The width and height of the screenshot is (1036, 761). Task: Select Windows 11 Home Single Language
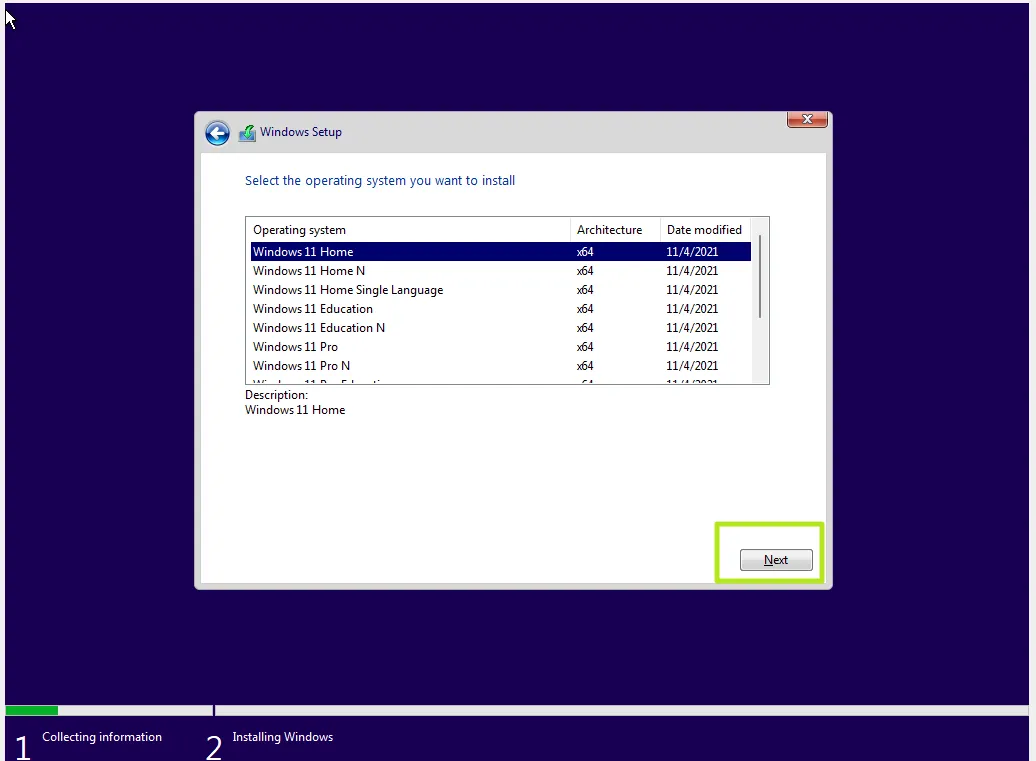click(x=348, y=289)
